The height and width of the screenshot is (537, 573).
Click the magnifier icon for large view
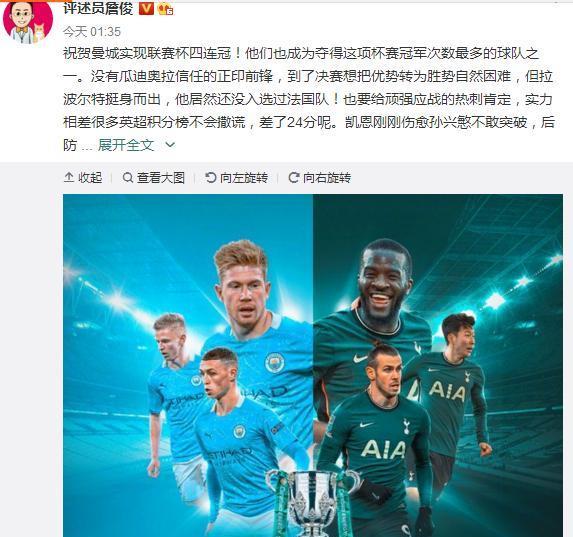click(x=128, y=178)
